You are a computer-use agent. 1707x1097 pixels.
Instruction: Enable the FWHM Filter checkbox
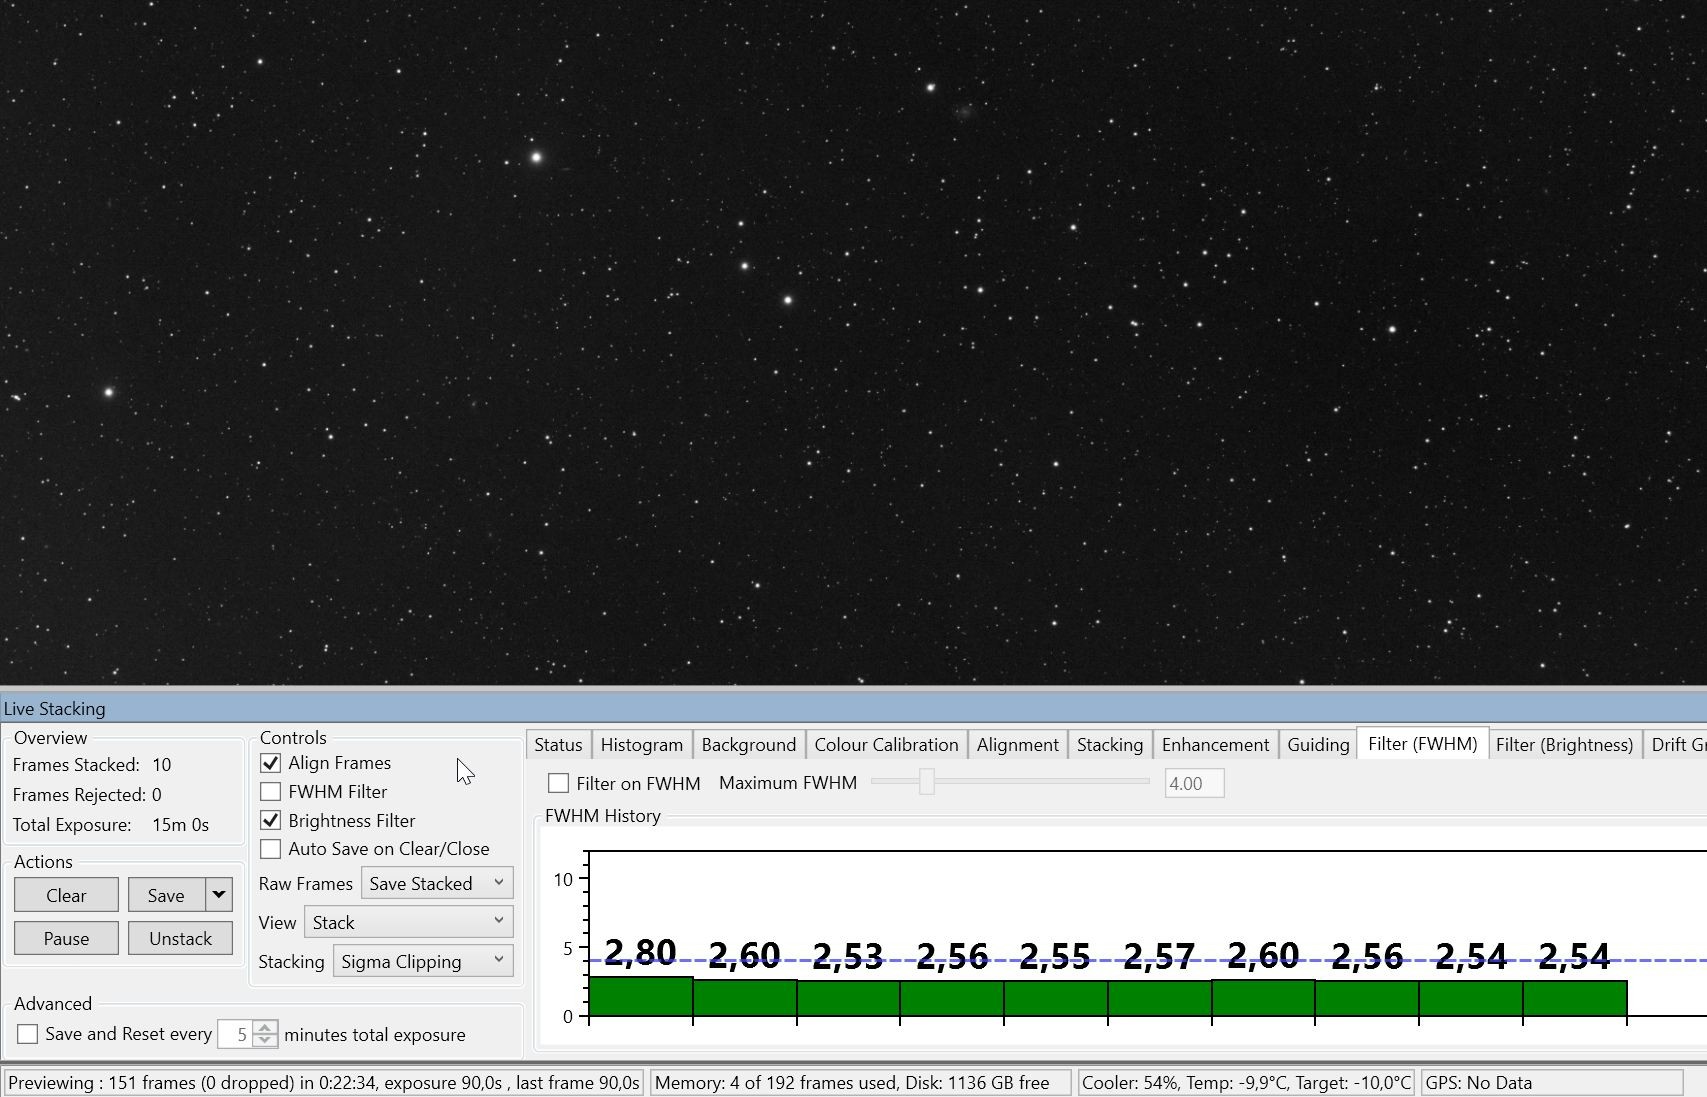(x=270, y=792)
